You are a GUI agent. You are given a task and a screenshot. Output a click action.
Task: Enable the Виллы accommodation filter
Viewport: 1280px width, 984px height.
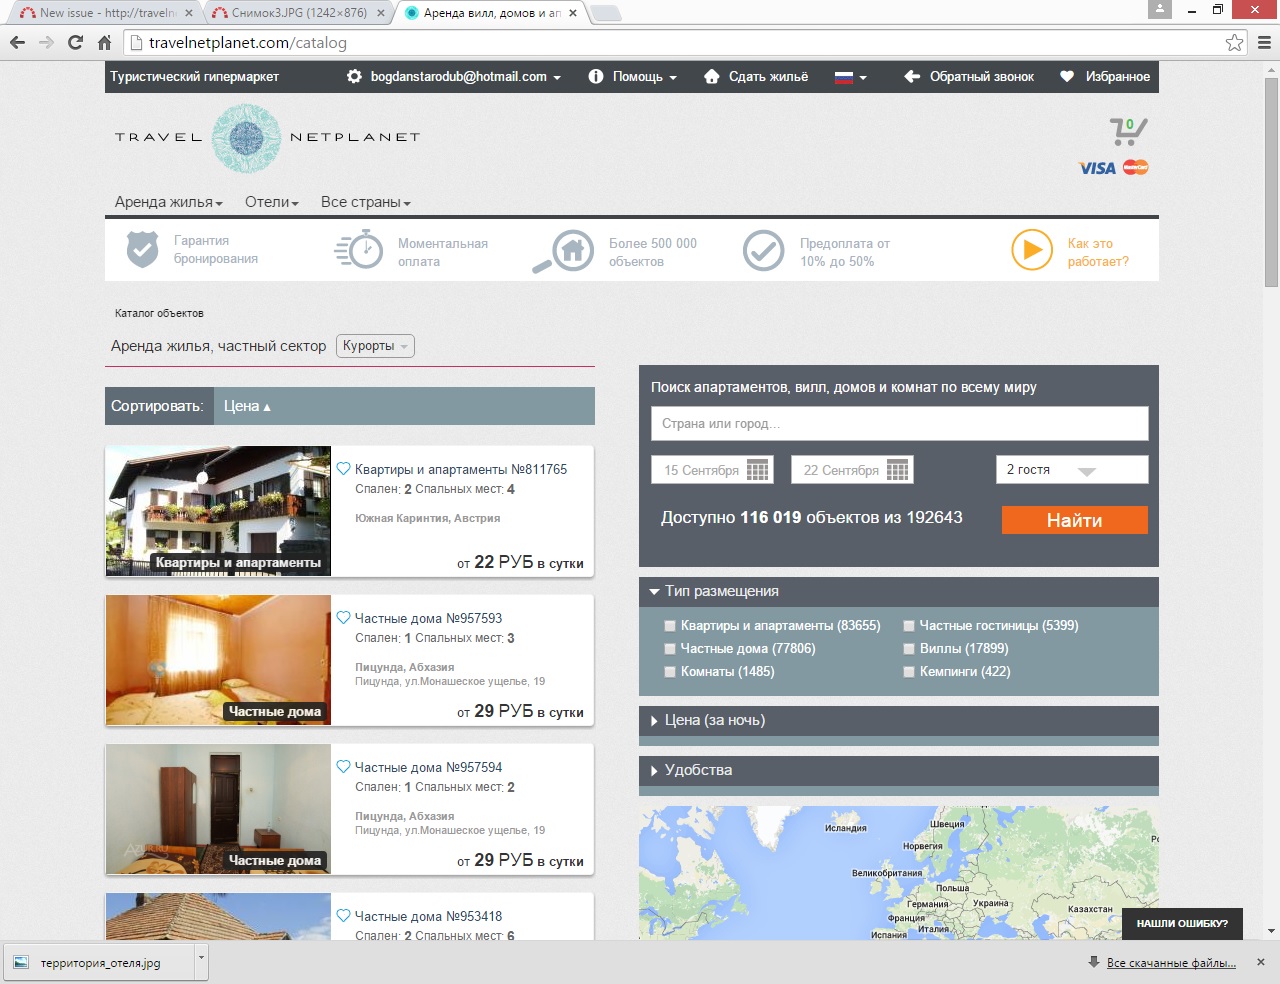point(909,649)
